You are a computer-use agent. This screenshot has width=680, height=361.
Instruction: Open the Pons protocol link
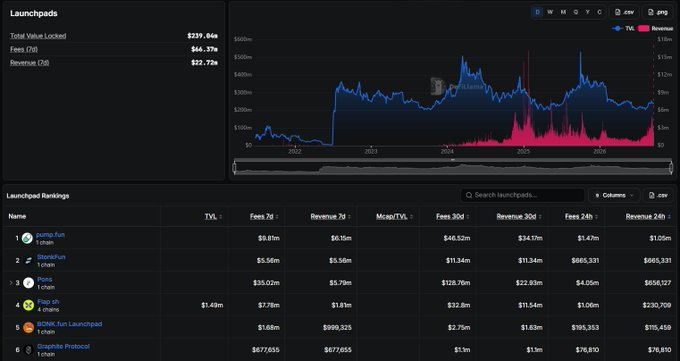45,279
